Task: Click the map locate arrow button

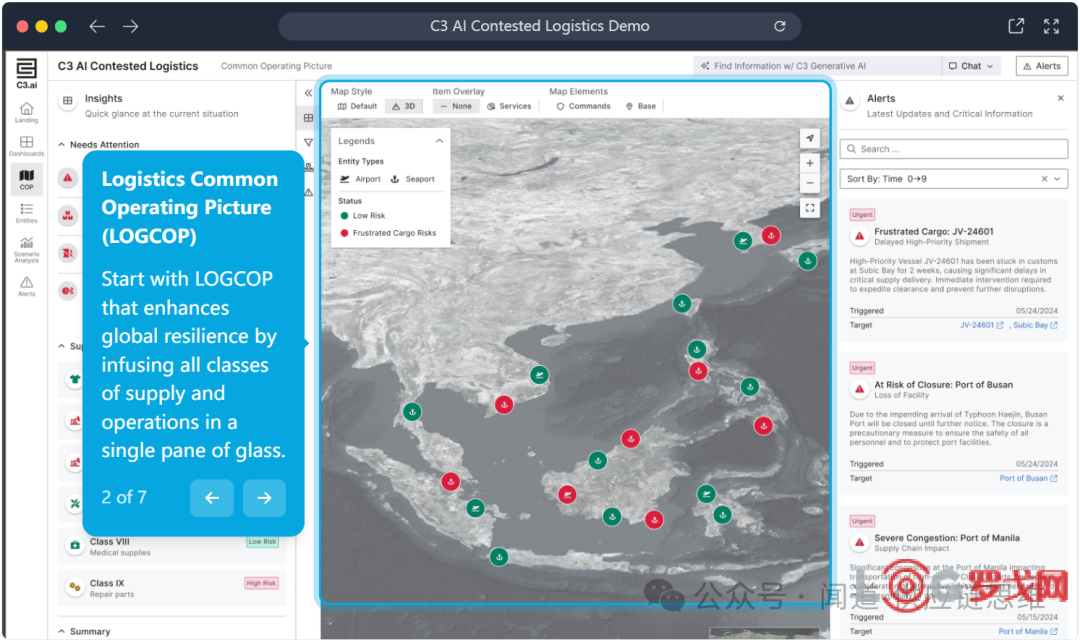Action: tap(809, 138)
